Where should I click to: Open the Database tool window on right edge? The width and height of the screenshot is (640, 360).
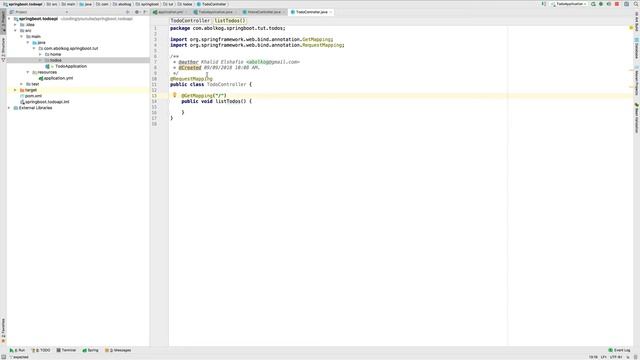[636, 48]
